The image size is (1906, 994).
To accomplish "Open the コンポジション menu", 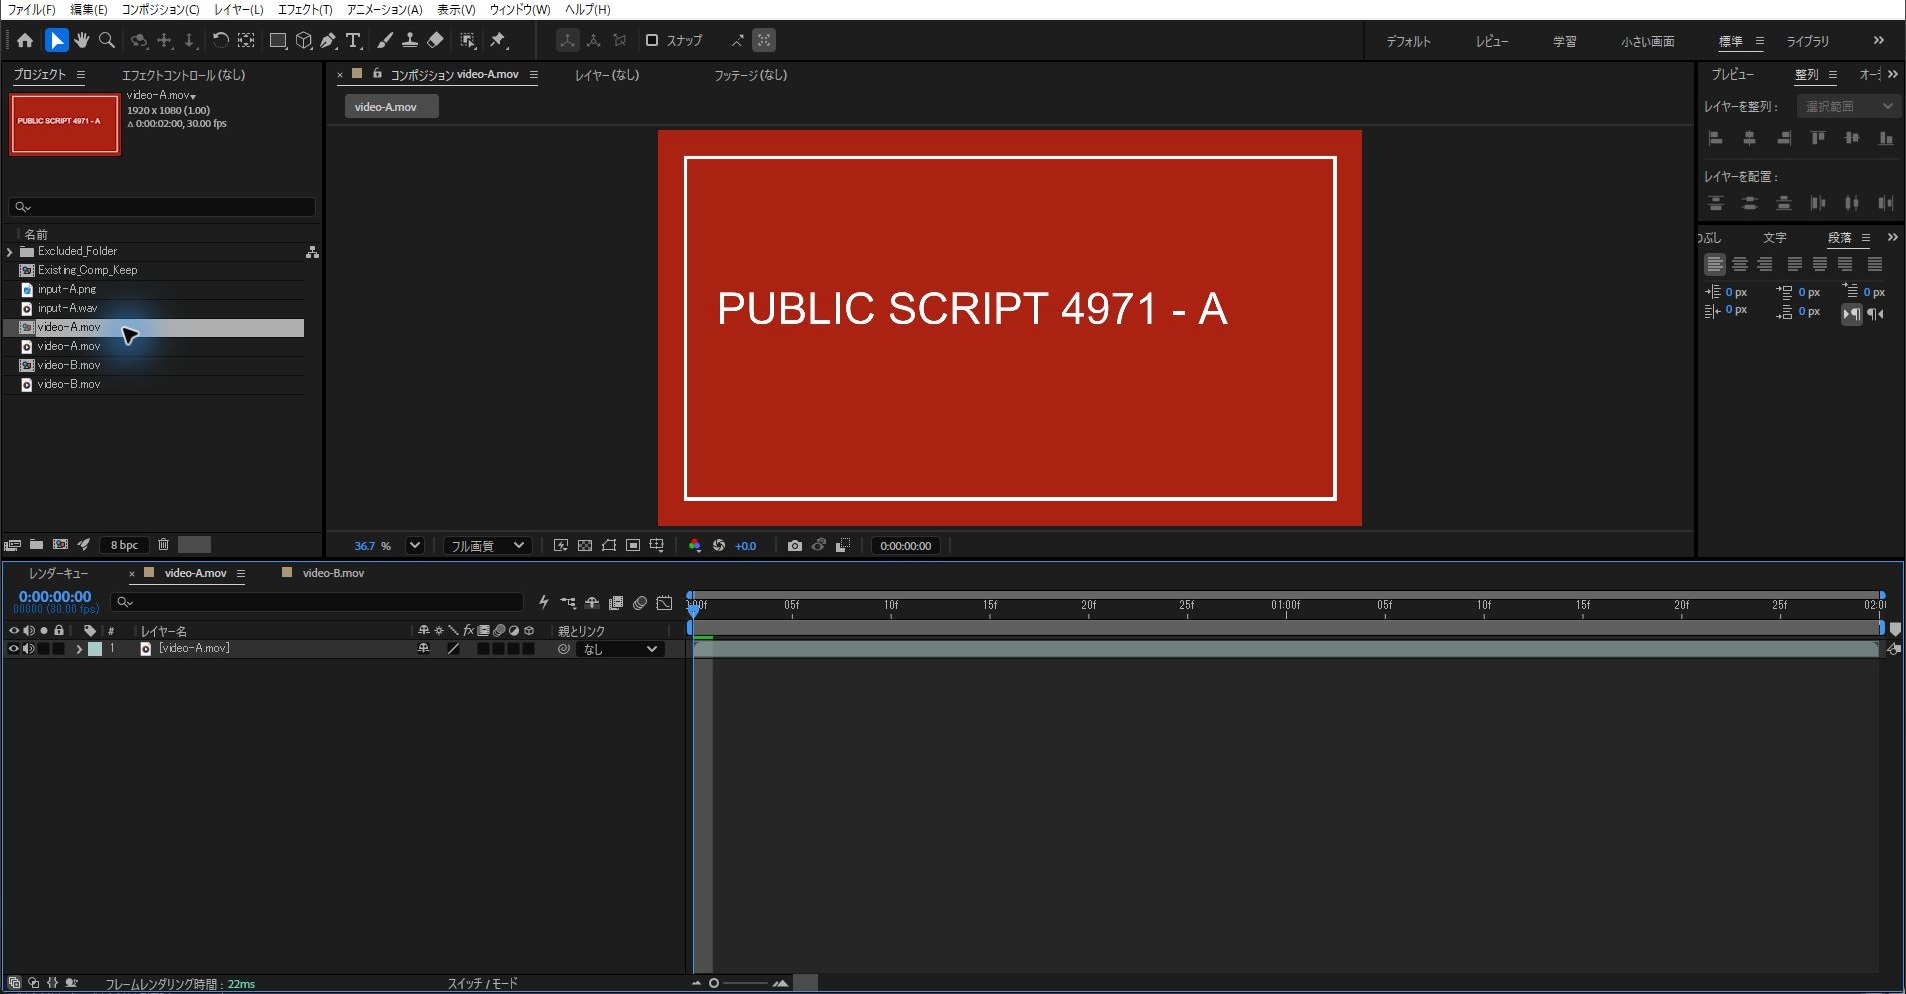I will [160, 9].
